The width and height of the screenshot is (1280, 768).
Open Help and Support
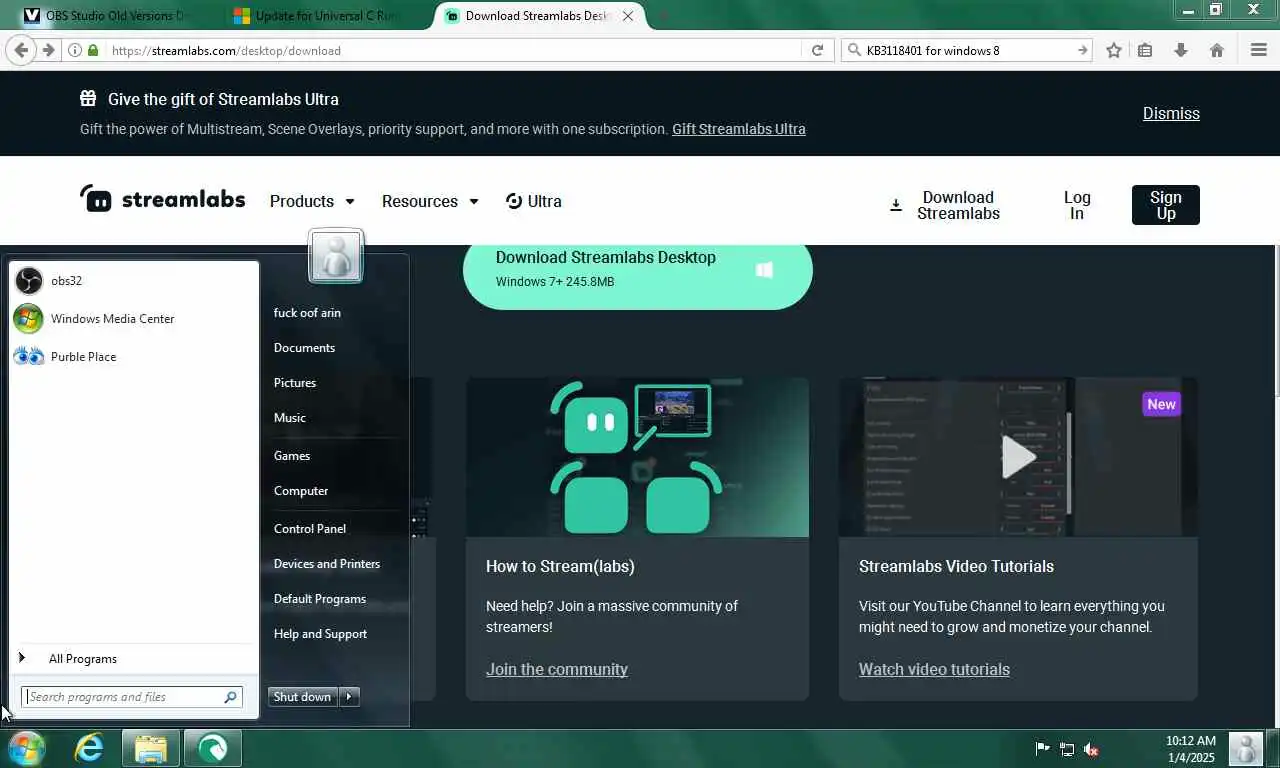[x=320, y=634]
